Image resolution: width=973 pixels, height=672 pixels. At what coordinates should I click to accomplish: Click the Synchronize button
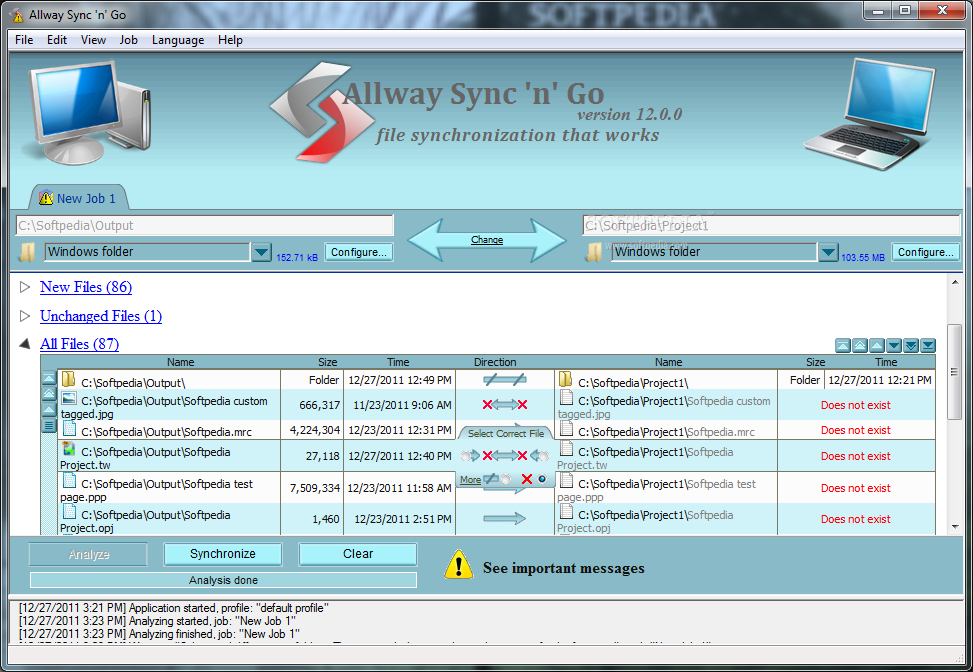(223, 553)
